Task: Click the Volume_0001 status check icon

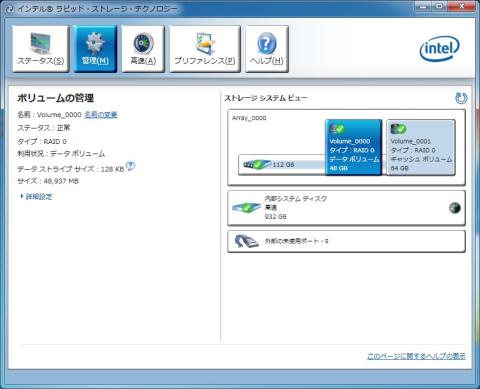Action: coord(398,128)
